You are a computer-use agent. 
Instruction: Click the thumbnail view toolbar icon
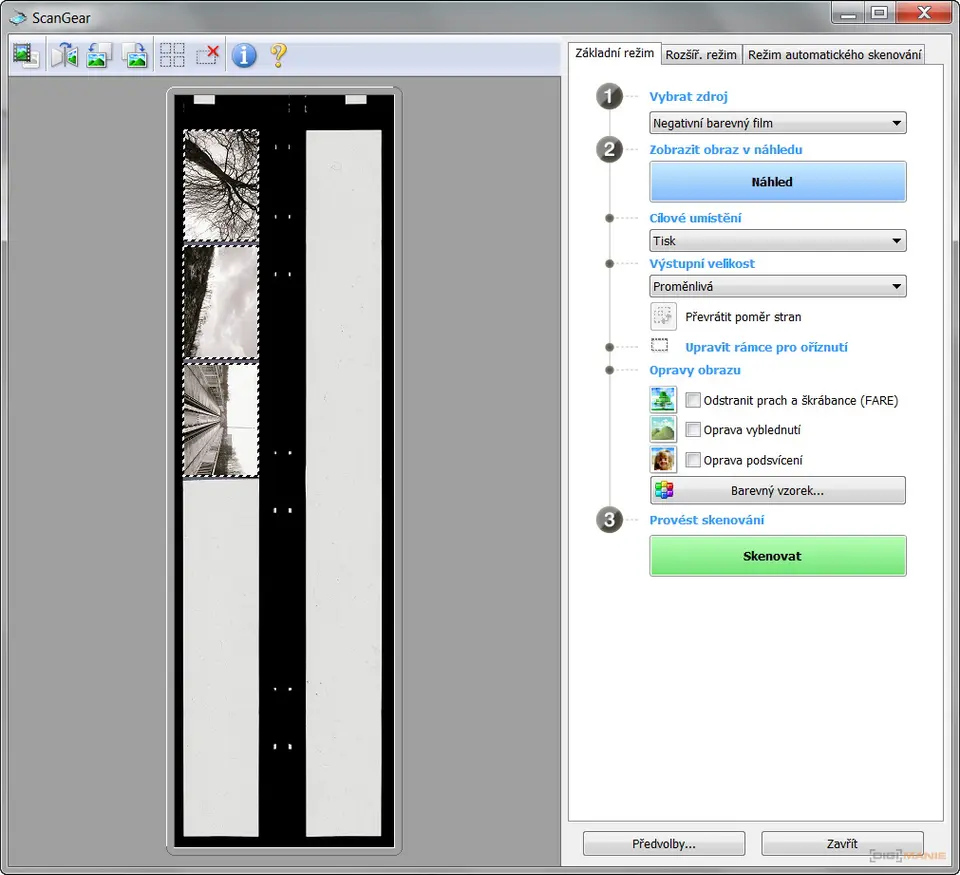[26, 55]
